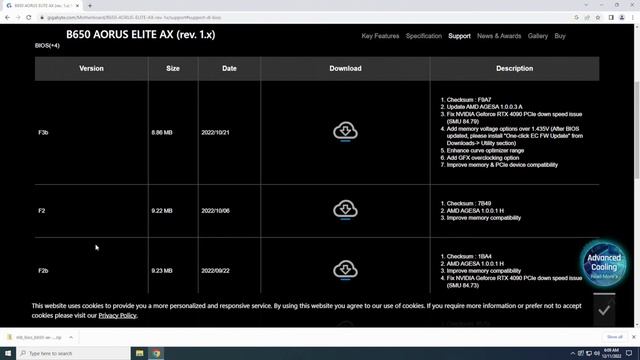Screen dimensions: 640x360
Task: Click the volume icon in system tray
Action: [597, 353]
